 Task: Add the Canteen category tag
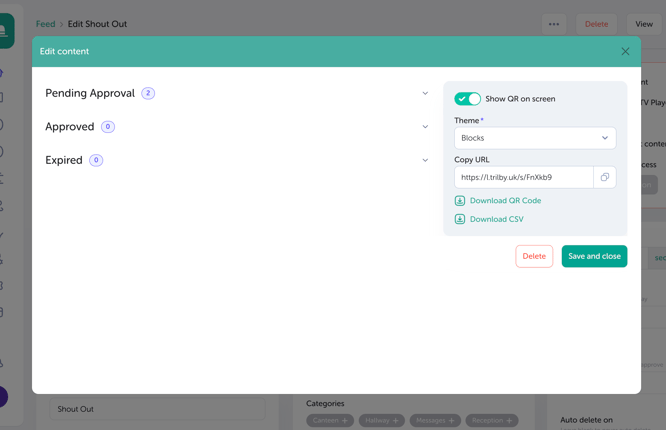tap(330, 420)
